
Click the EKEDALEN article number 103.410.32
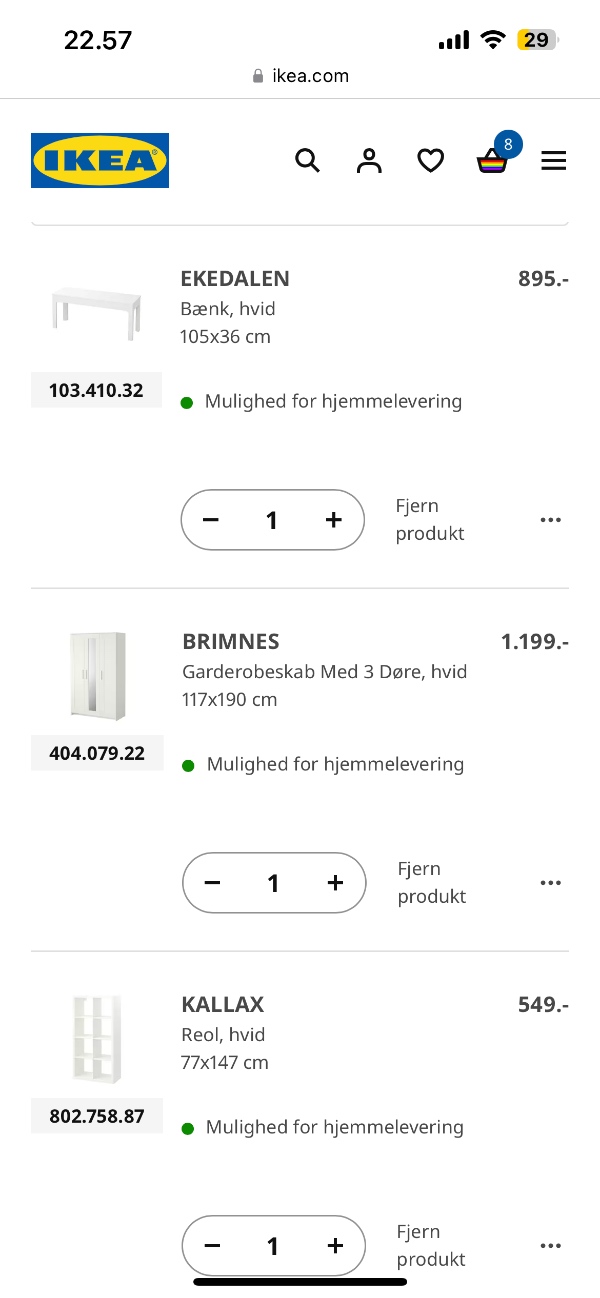pos(96,390)
